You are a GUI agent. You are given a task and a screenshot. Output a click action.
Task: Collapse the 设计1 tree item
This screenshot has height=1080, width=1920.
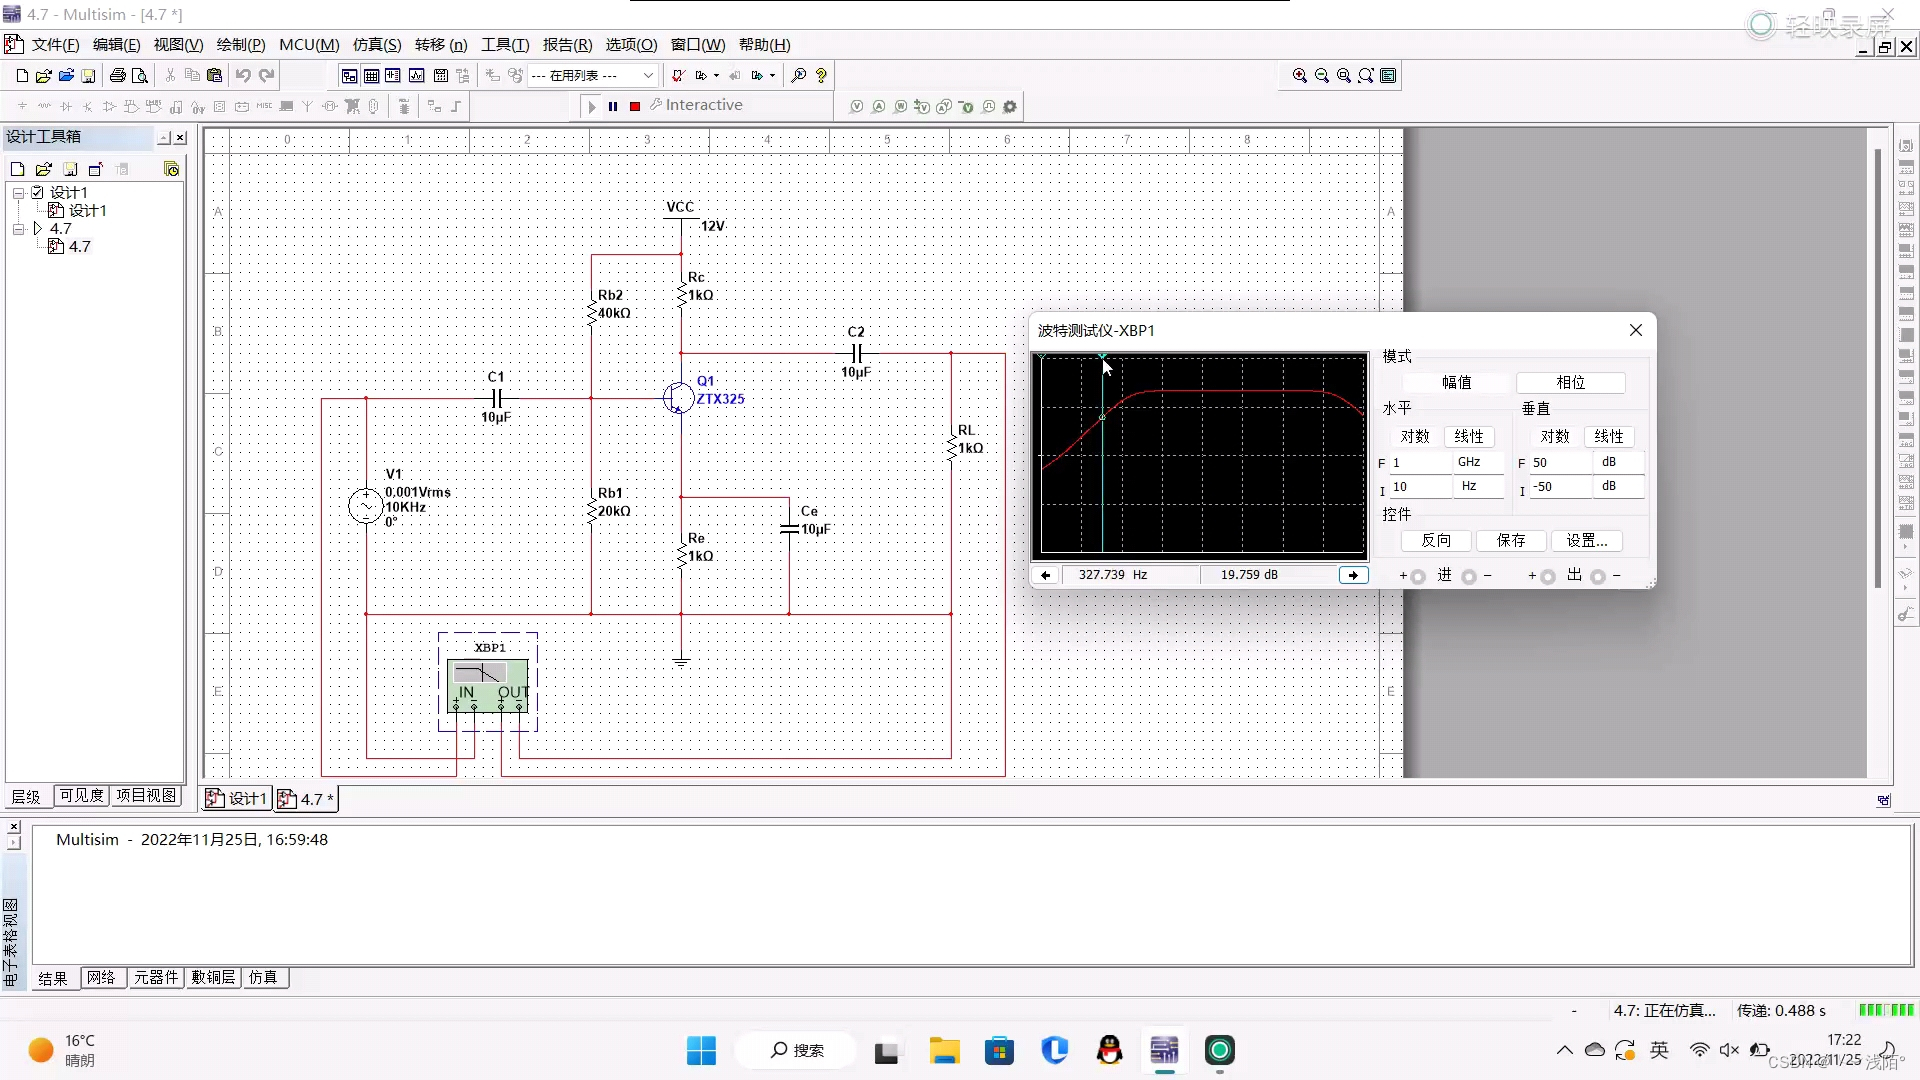click(x=17, y=191)
